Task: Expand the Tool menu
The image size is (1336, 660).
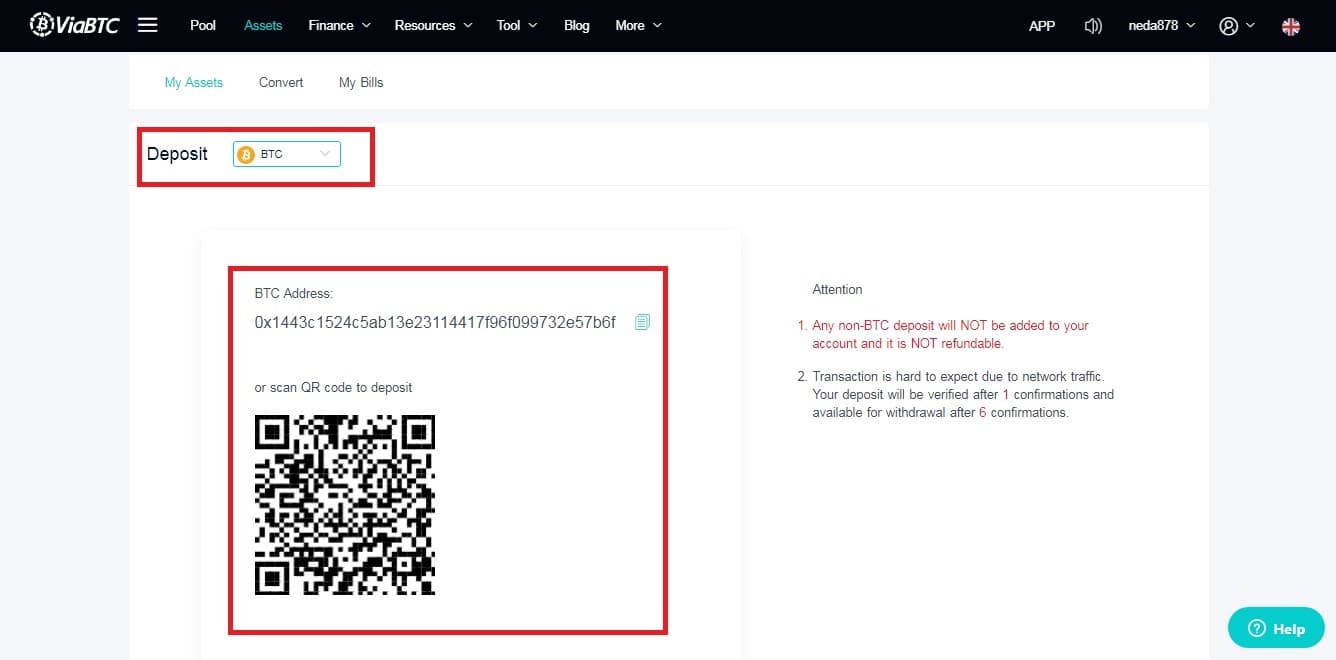Action: tap(517, 26)
